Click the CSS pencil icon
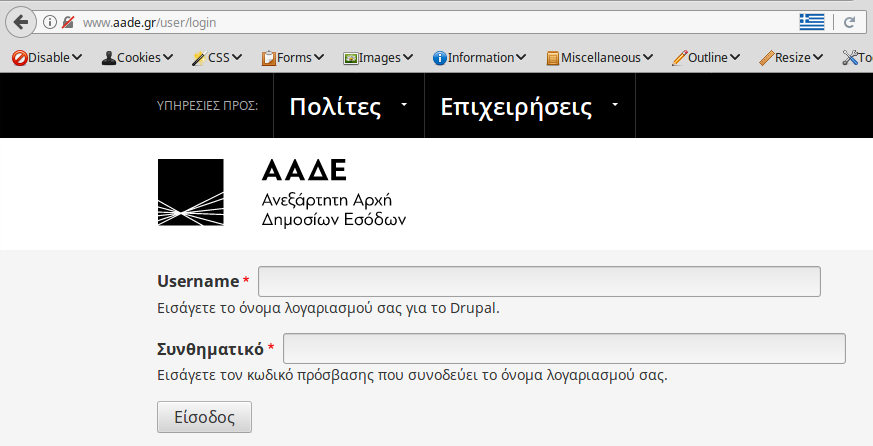Screen dimensions: 873x446 click(199, 58)
